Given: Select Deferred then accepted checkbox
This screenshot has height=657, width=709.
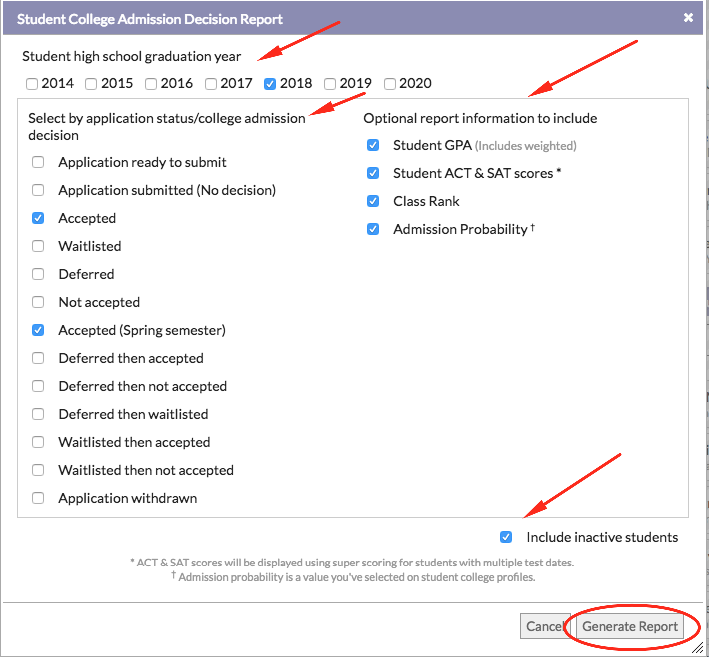Looking at the screenshot, I should tap(38, 358).
